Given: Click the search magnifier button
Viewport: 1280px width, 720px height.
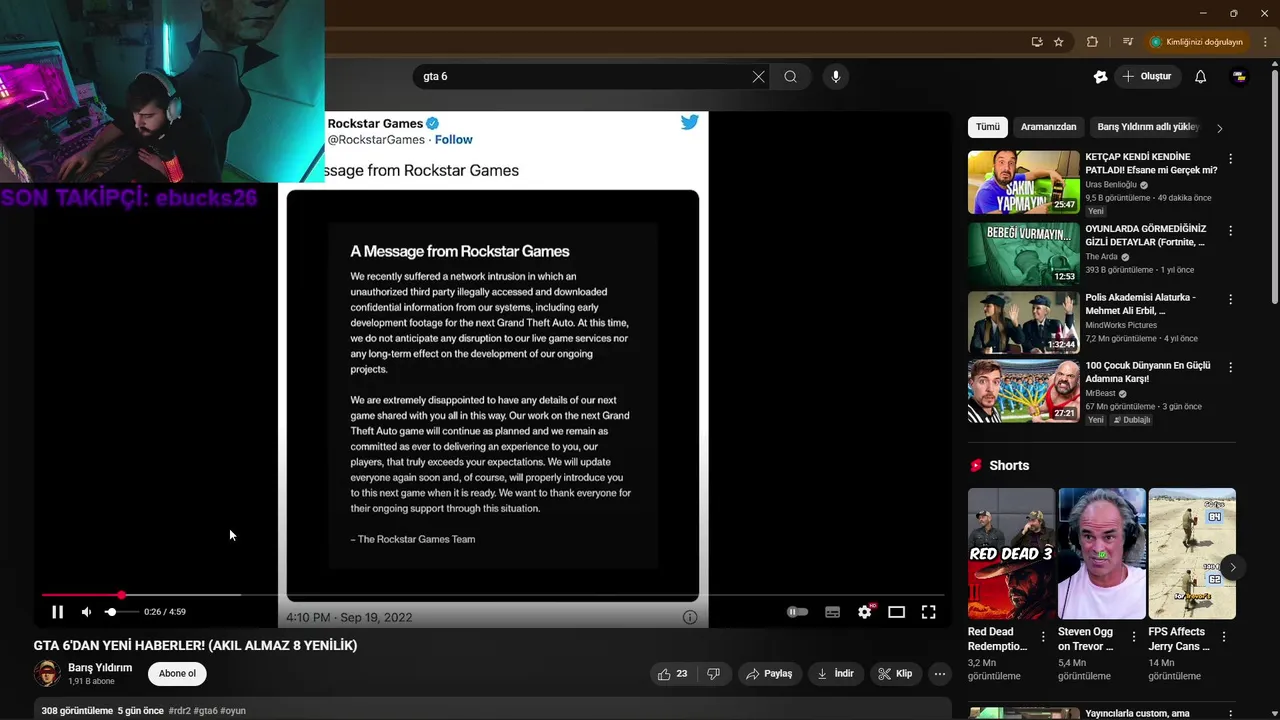Looking at the screenshot, I should coord(791,76).
